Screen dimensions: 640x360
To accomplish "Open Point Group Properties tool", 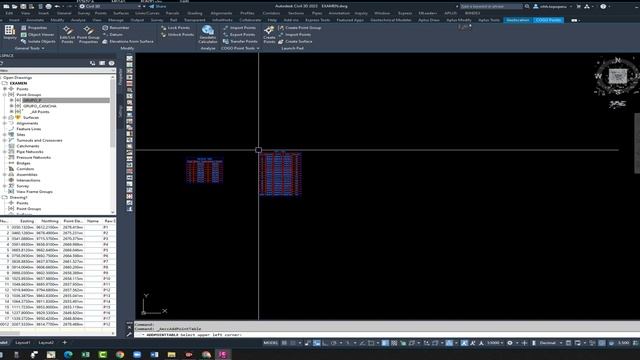I will 88,34.
